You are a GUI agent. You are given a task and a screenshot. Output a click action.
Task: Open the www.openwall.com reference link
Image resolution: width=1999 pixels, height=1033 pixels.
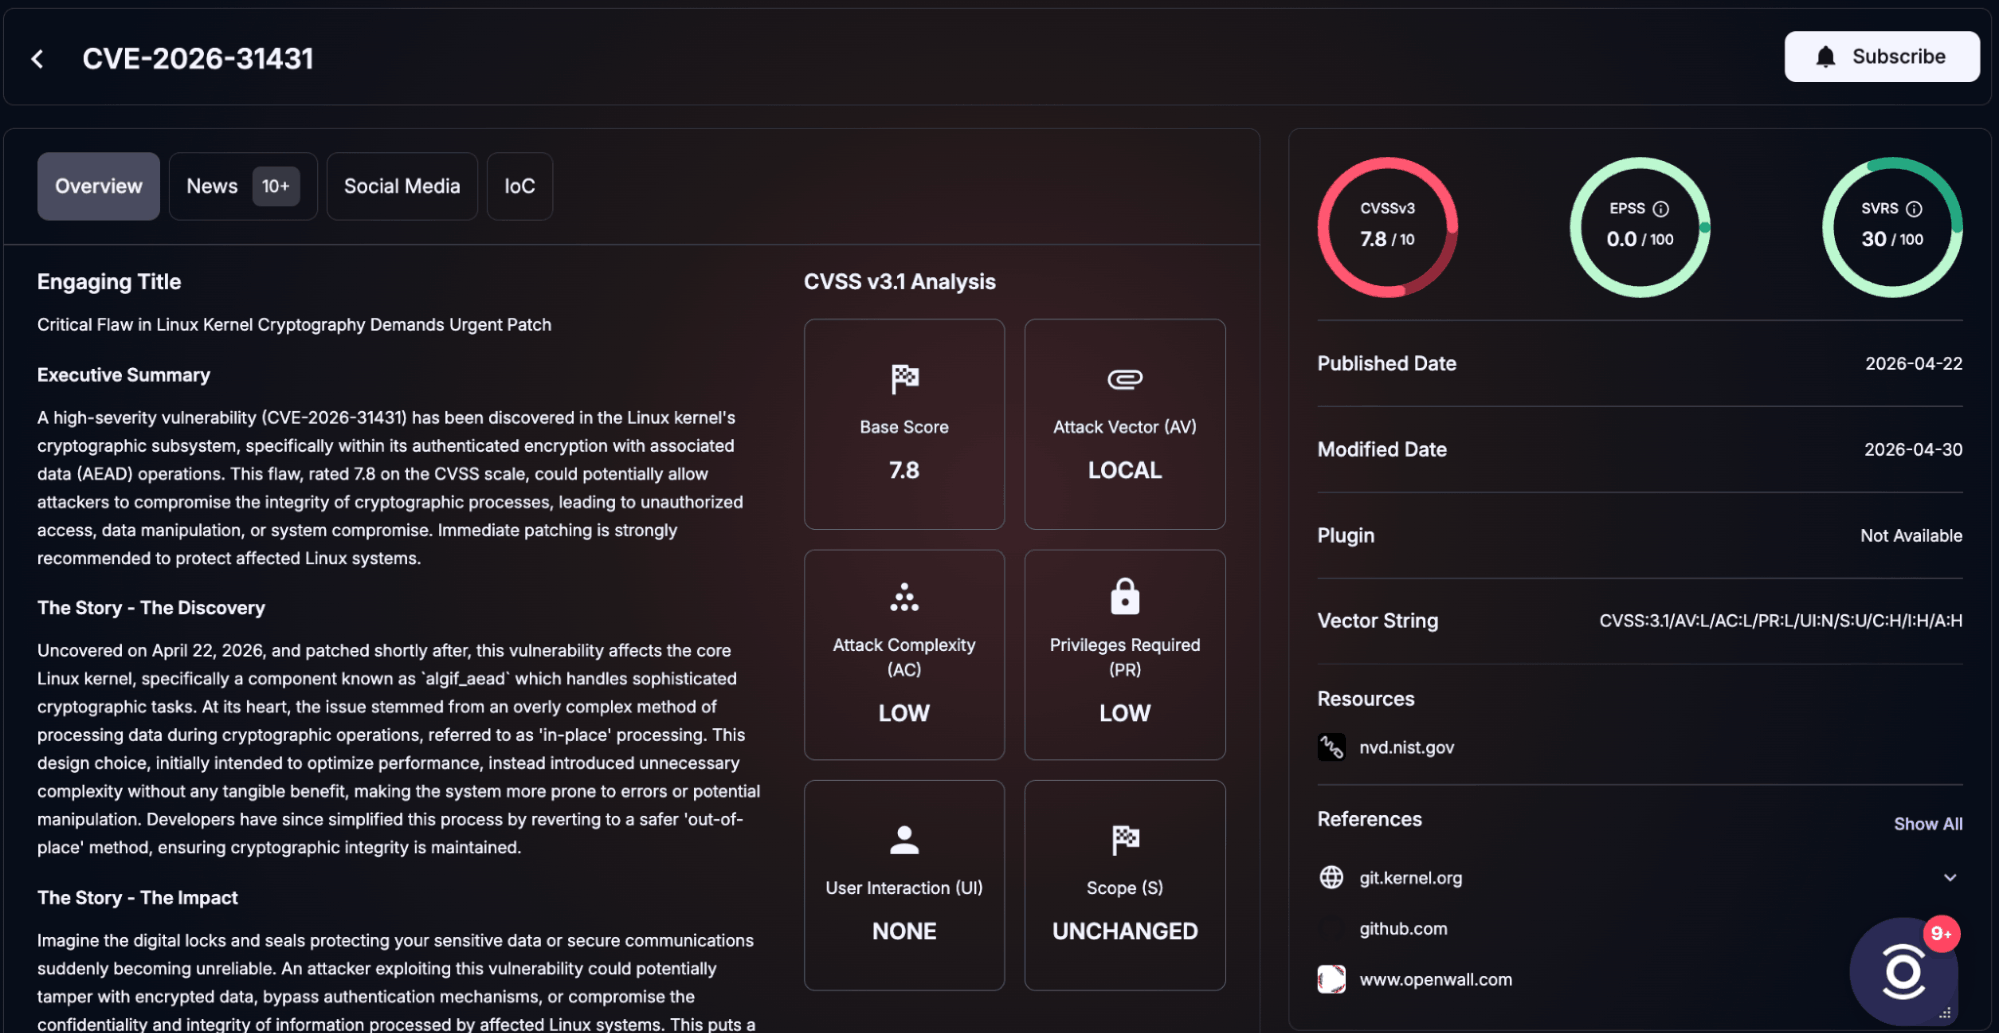tap(1435, 979)
